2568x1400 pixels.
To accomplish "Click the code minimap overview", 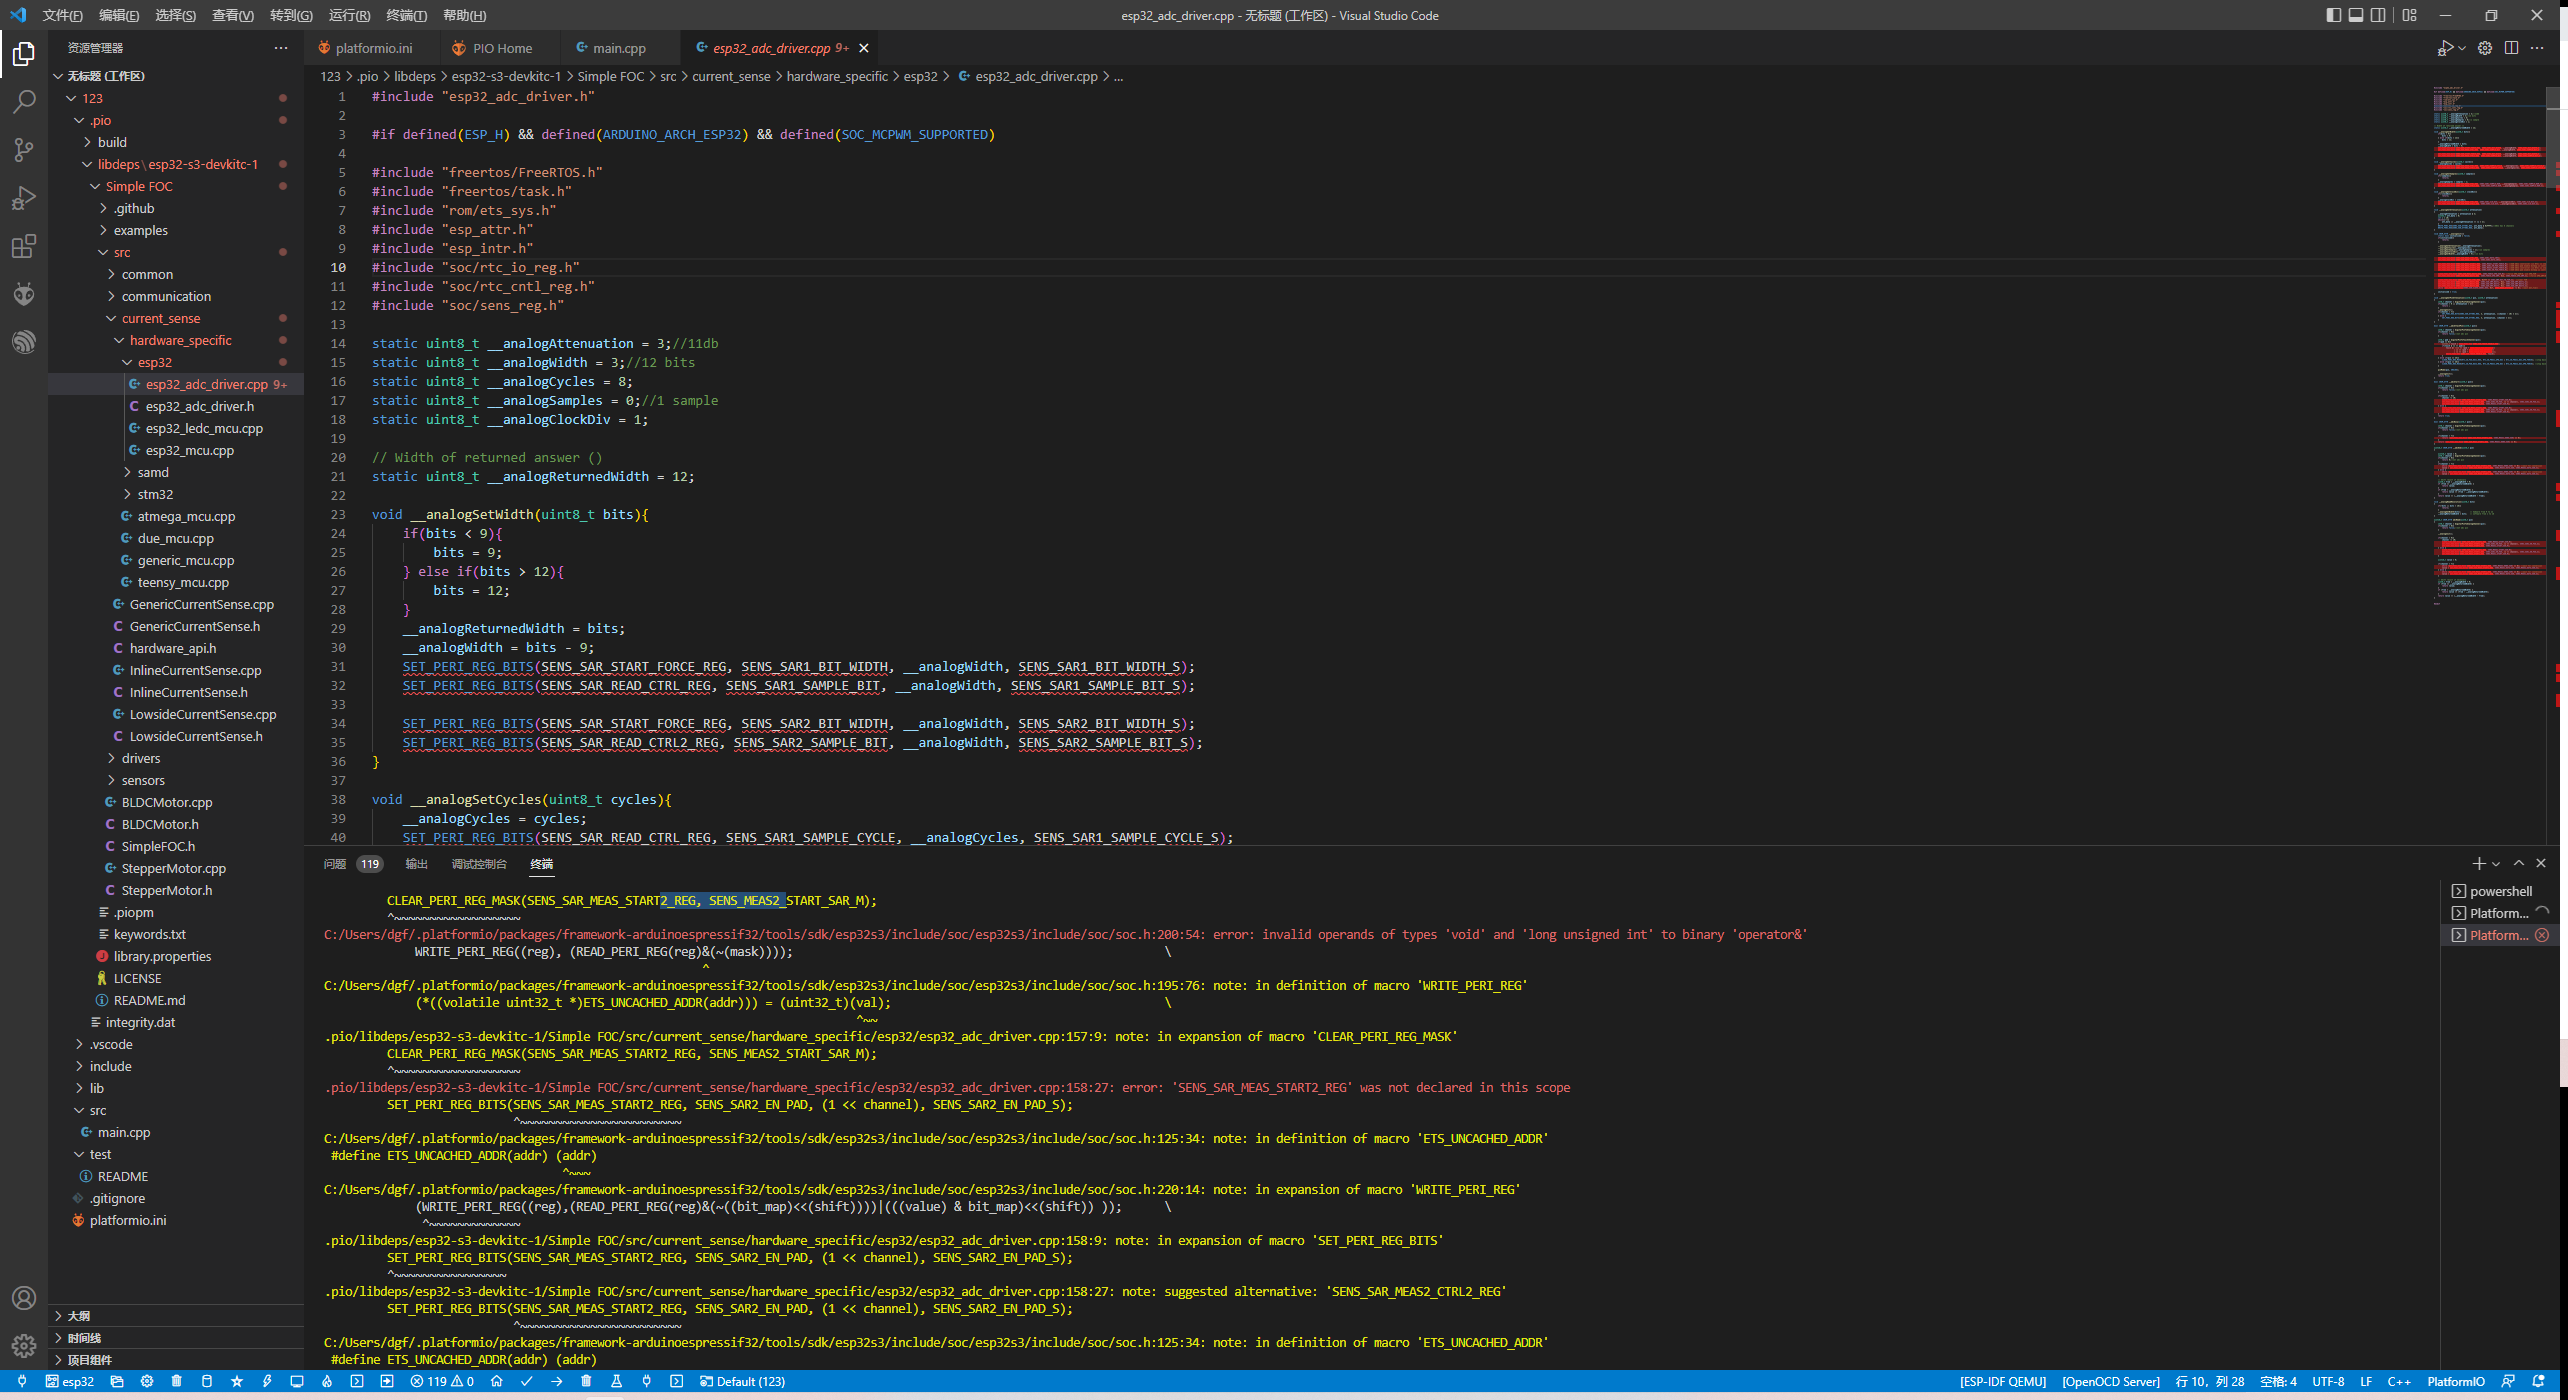I will pos(2489,345).
